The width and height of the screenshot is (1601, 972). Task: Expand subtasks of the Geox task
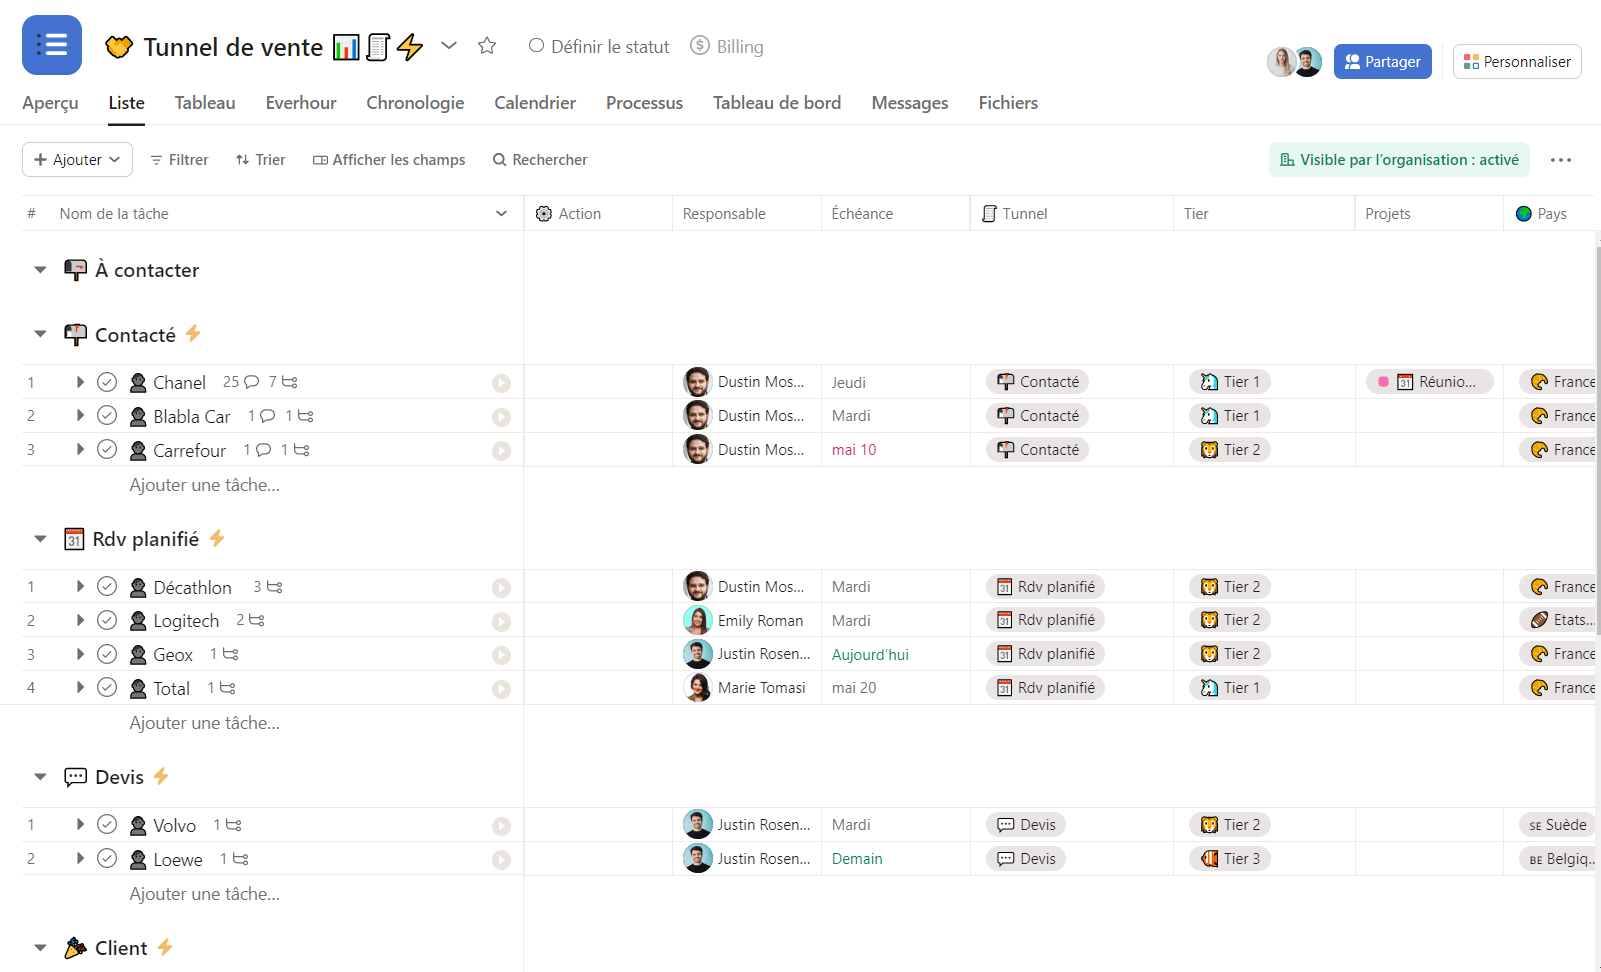click(x=80, y=654)
